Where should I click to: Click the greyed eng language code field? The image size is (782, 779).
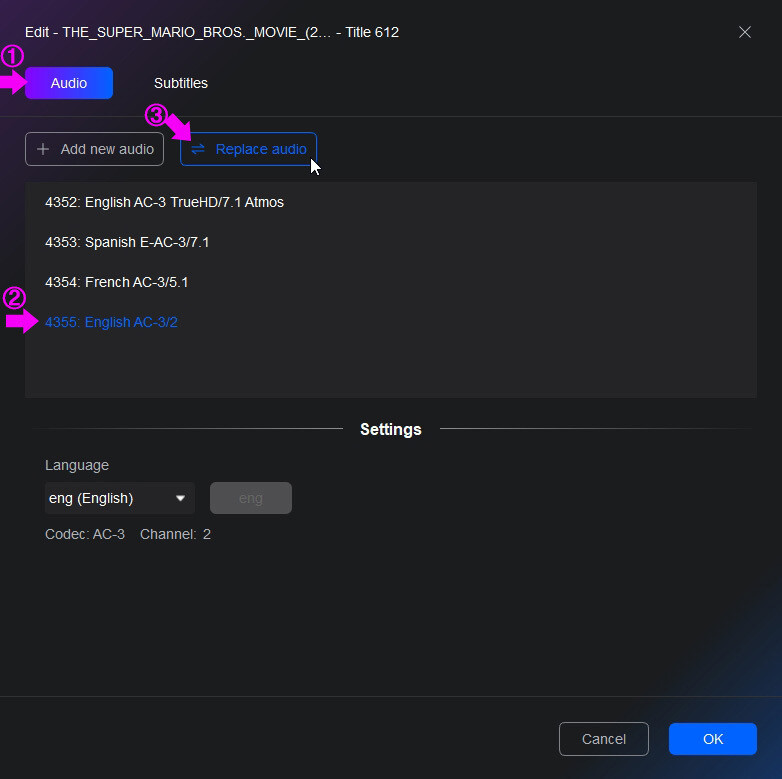pyautogui.click(x=251, y=498)
